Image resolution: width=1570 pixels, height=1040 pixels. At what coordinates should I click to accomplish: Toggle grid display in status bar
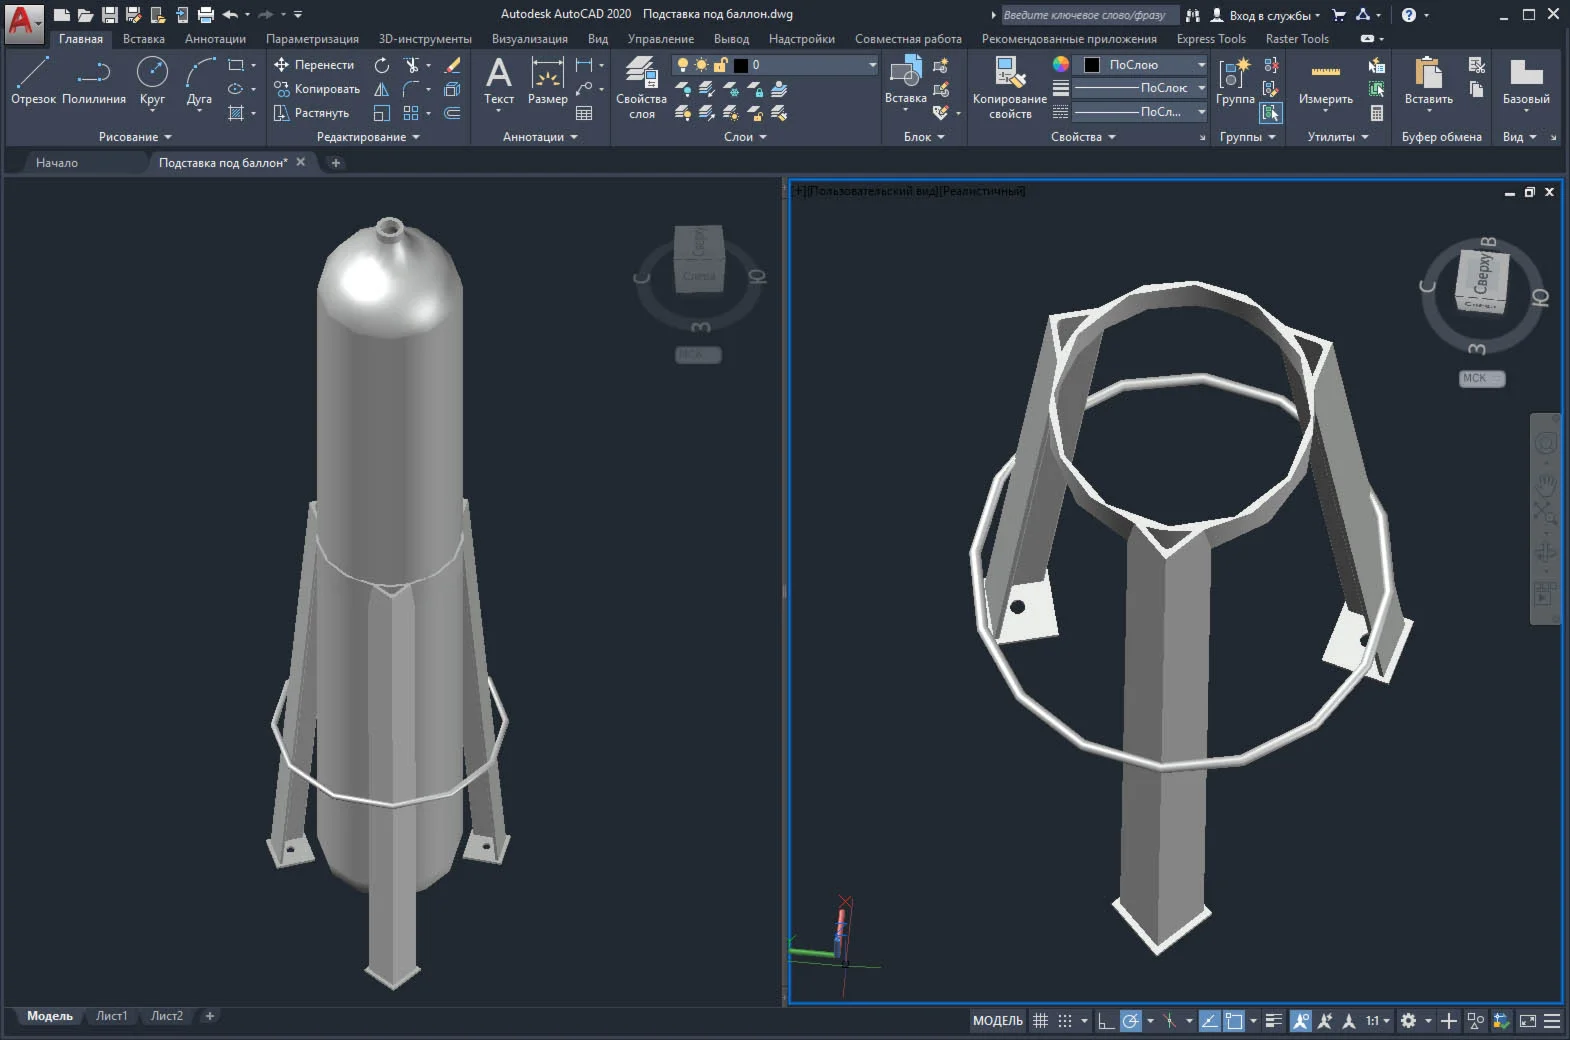coord(1040,1021)
